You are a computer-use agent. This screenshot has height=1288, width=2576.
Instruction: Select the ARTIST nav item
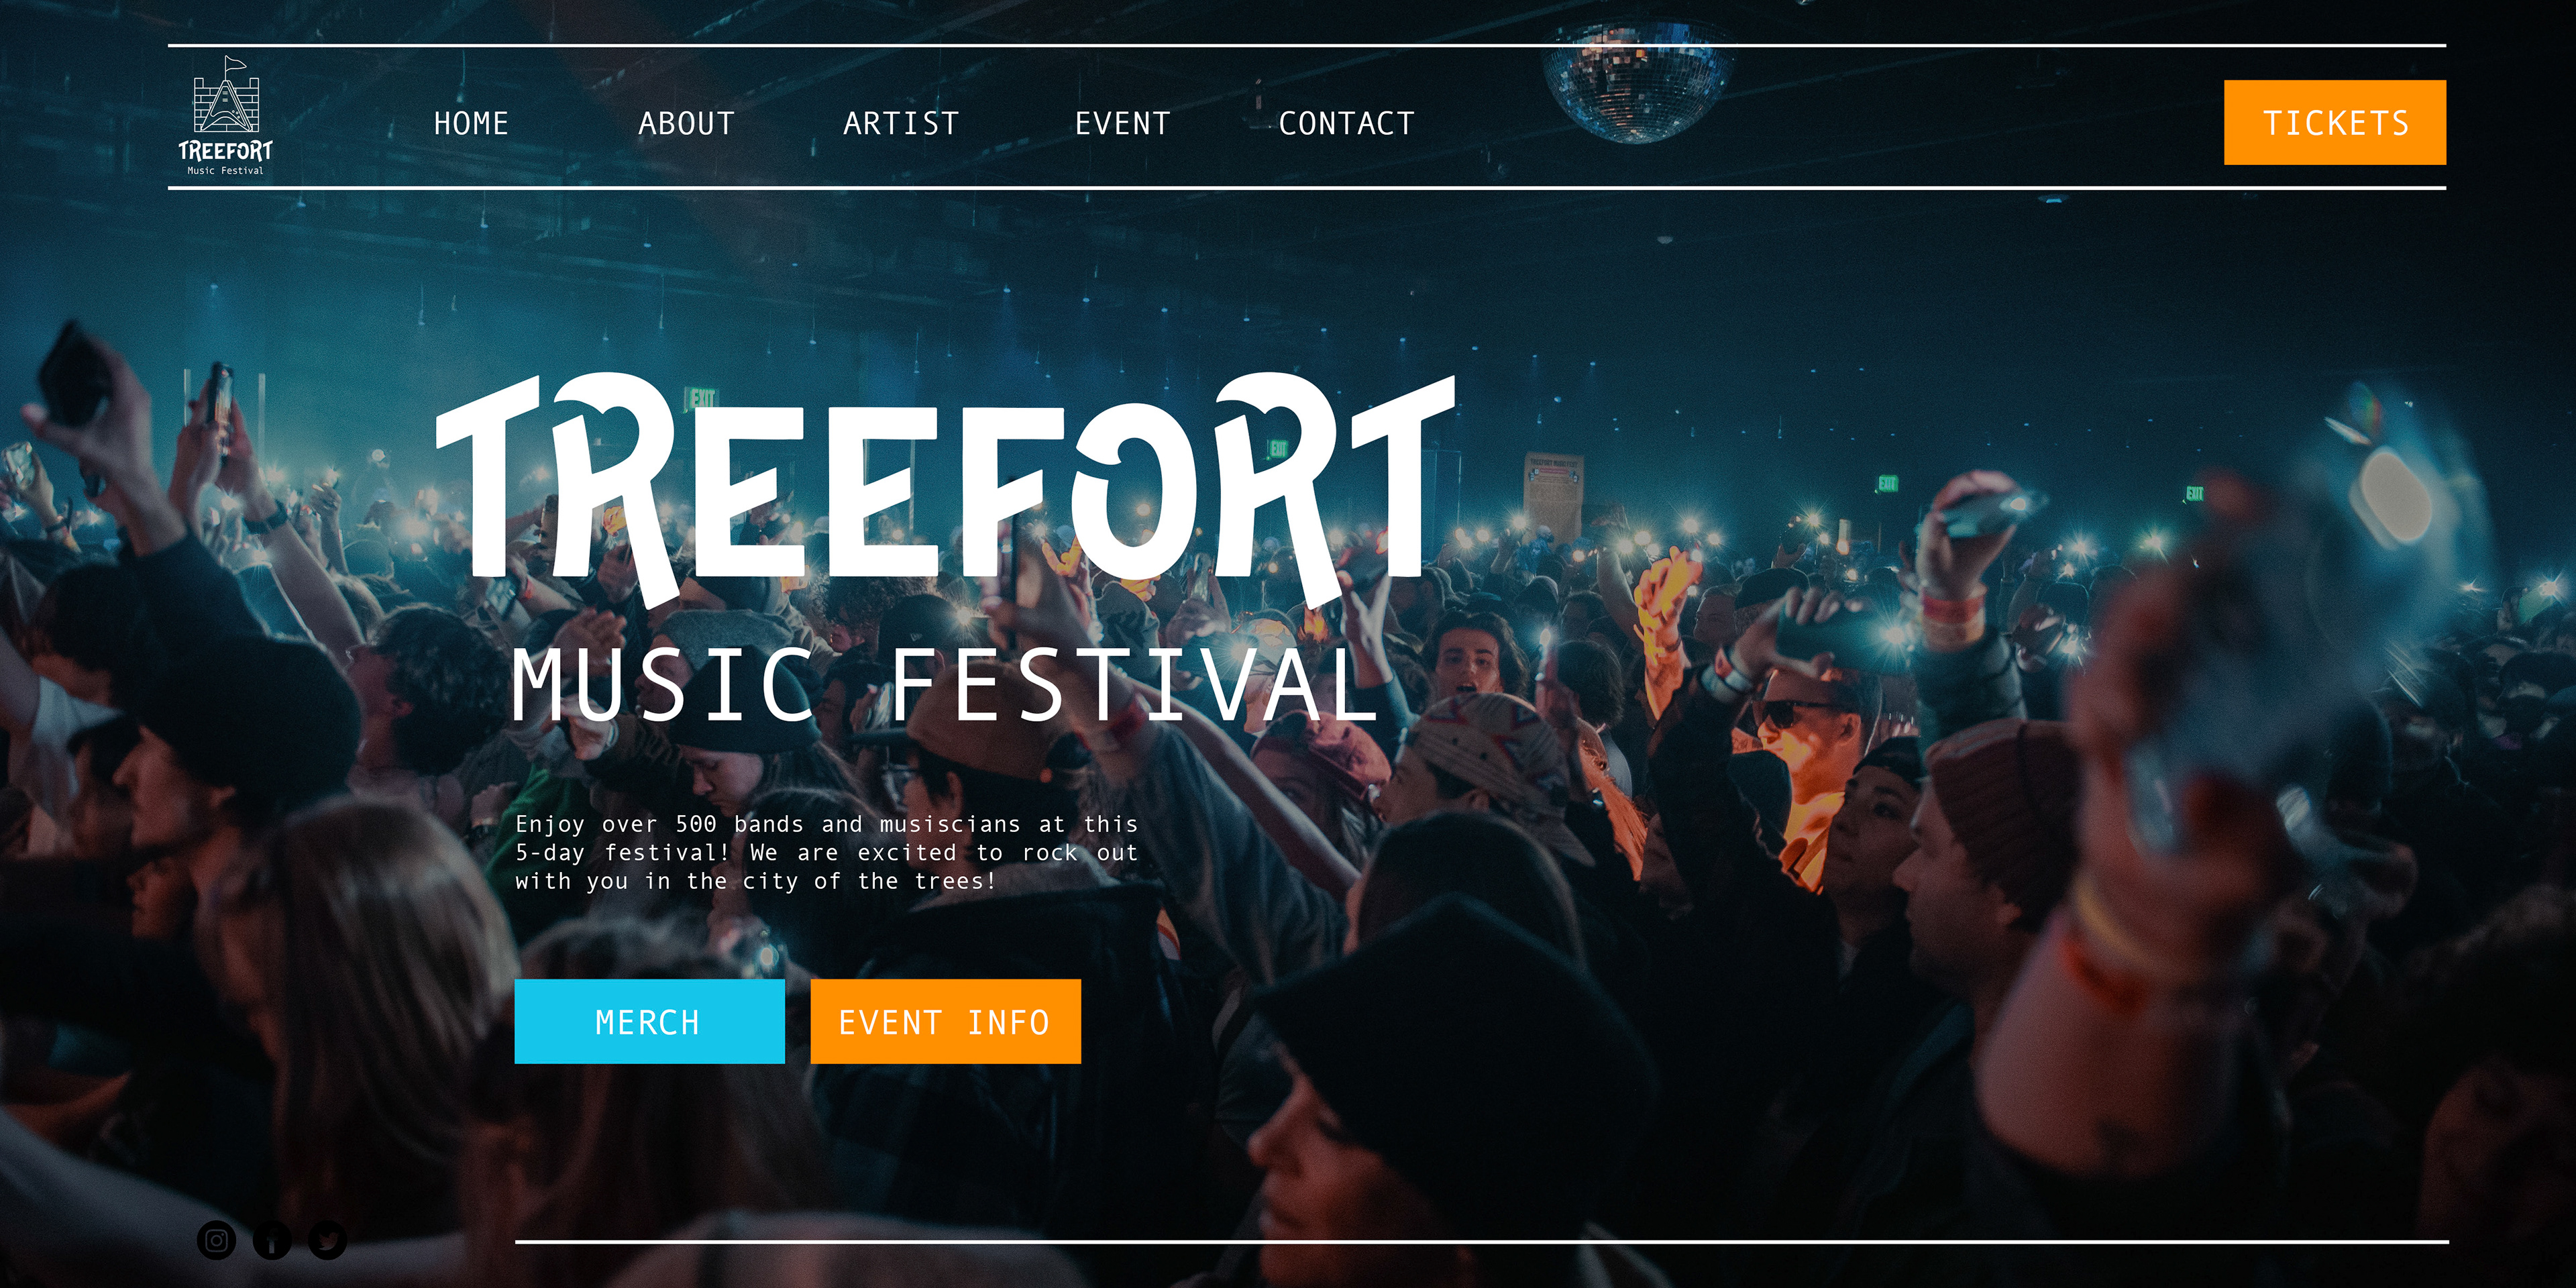pos(901,123)
